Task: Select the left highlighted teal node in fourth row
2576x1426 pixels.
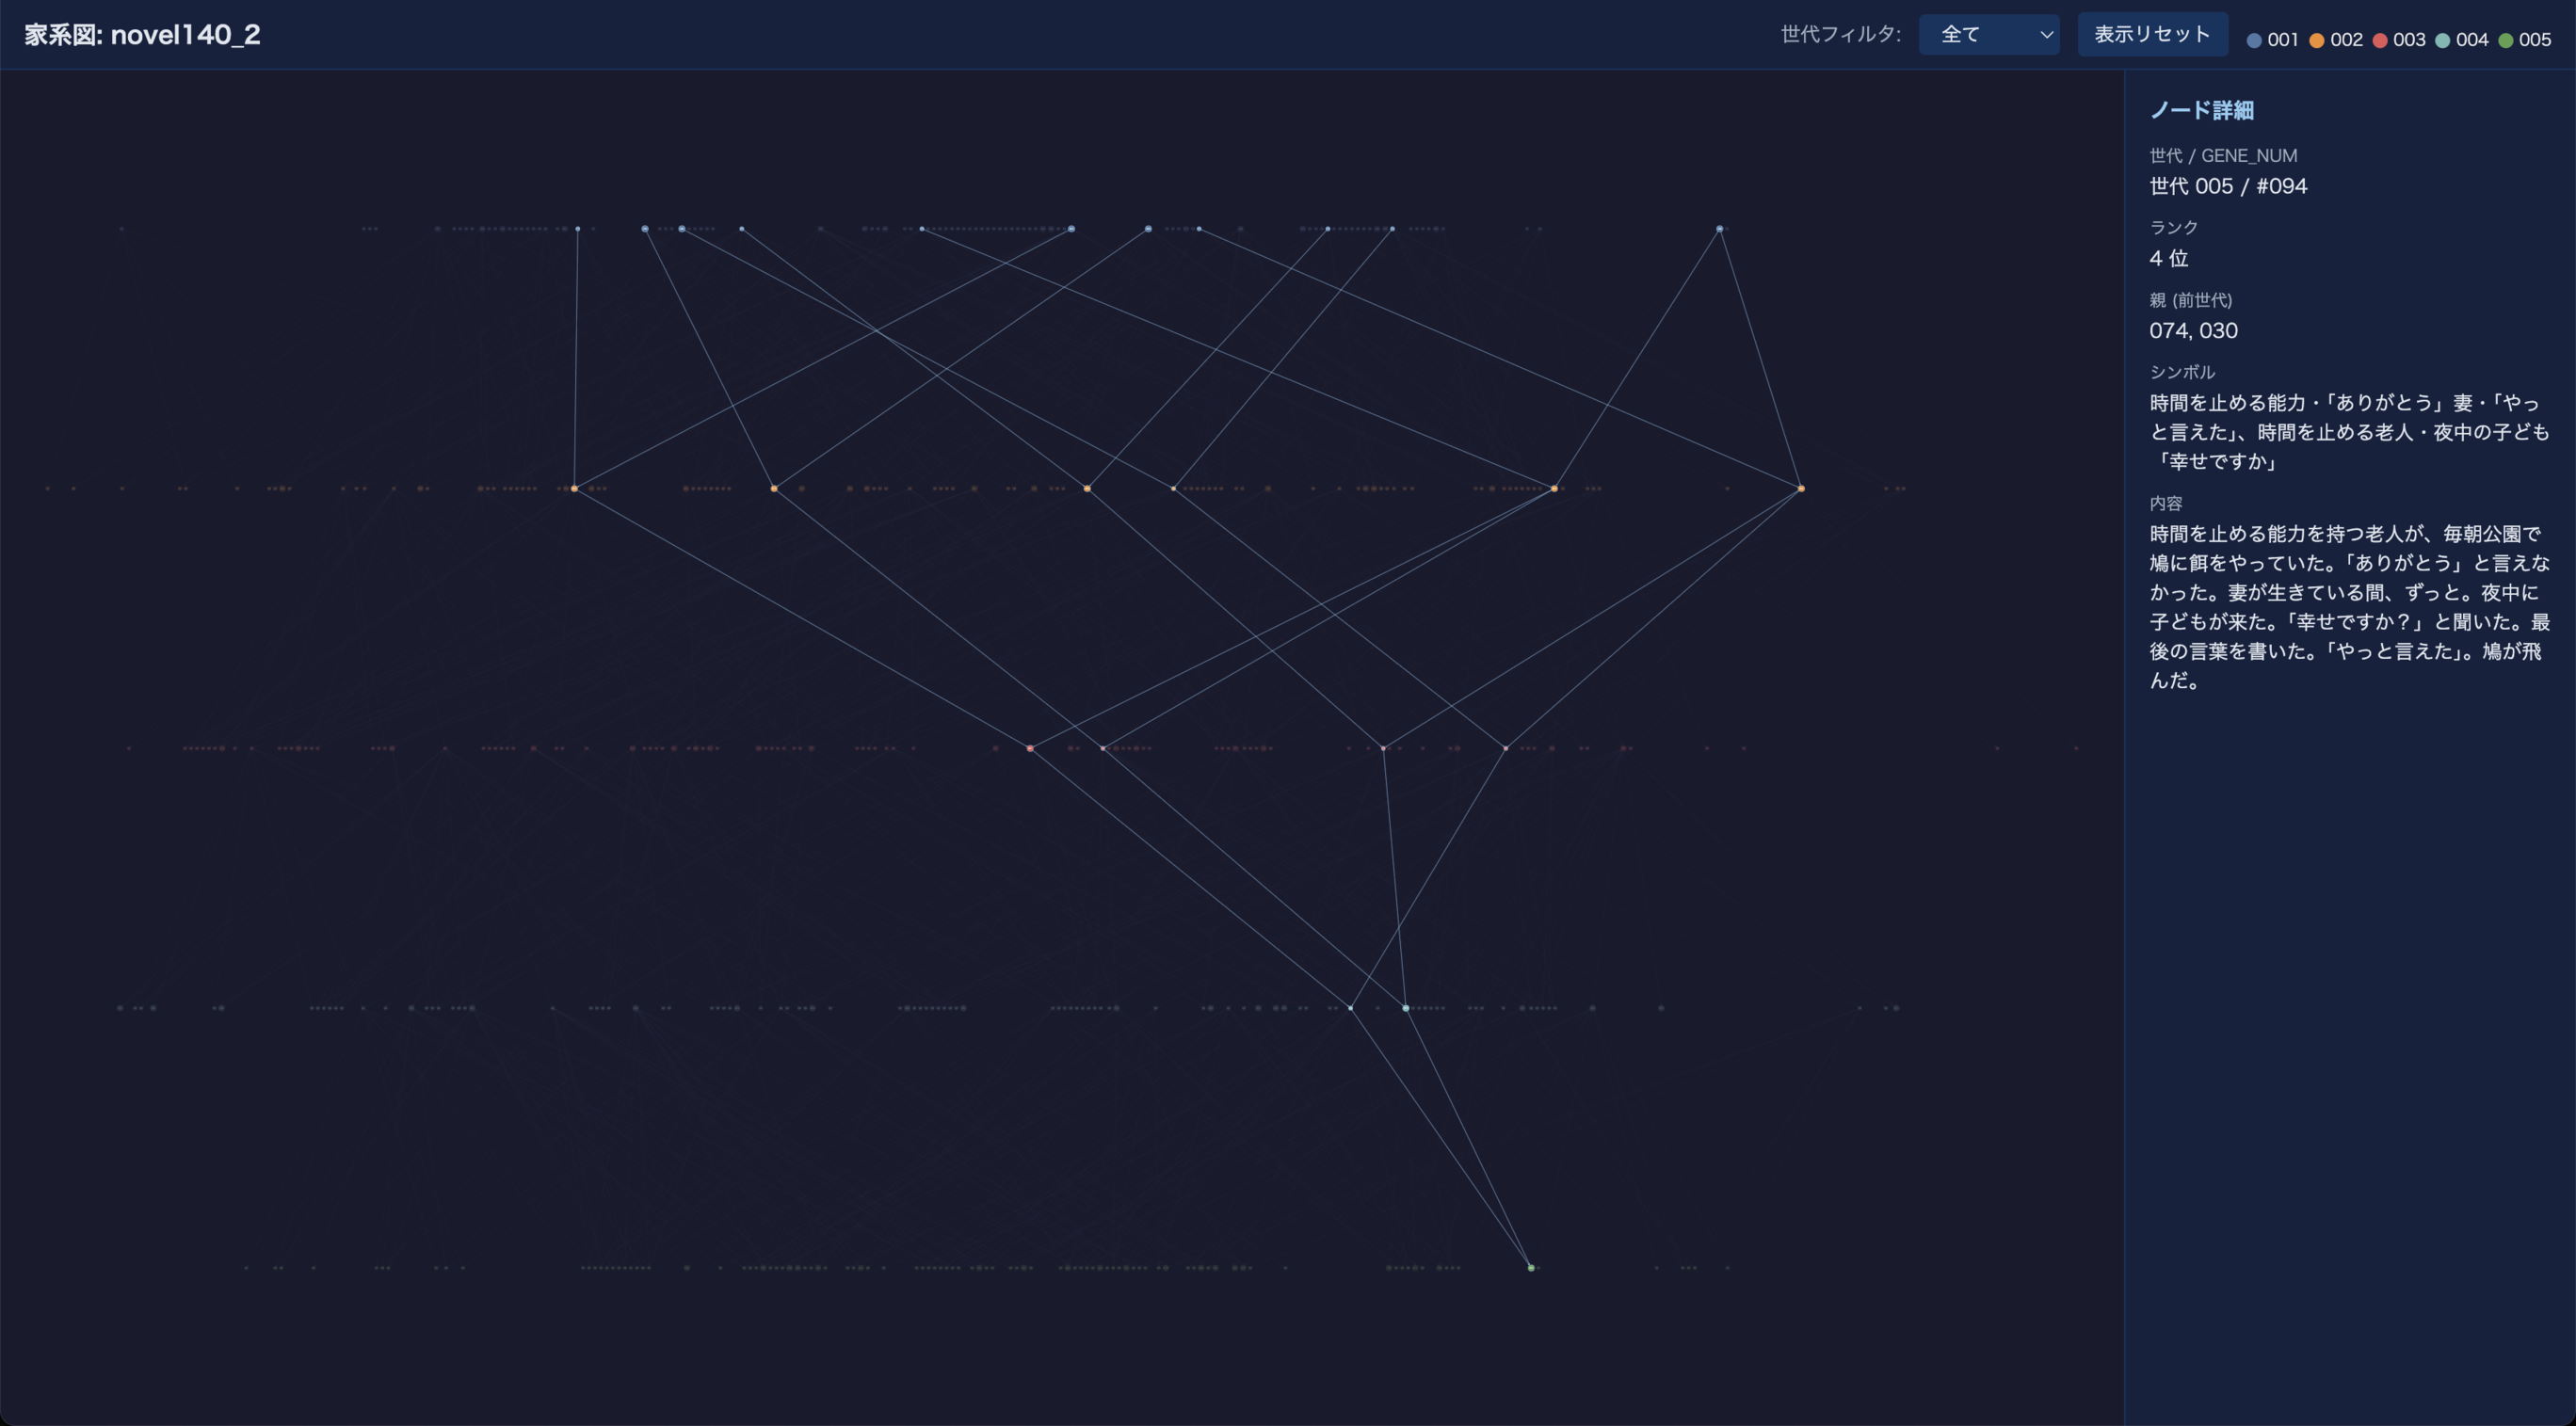Action: tap(1351, 1008)
